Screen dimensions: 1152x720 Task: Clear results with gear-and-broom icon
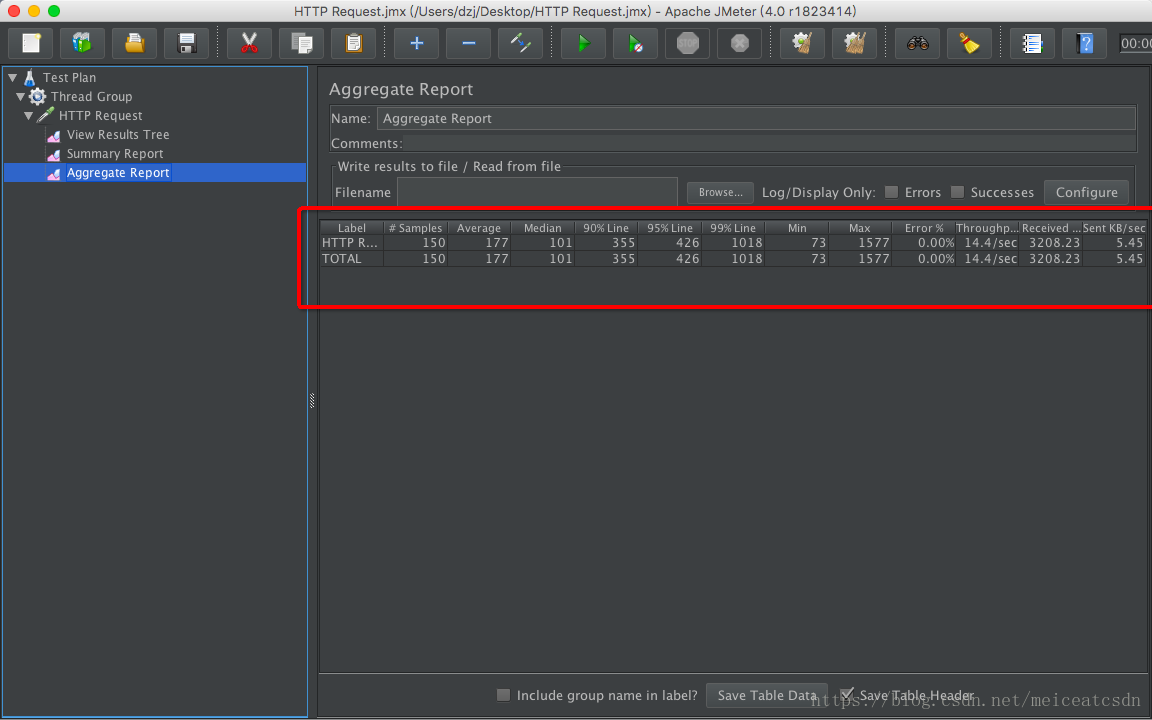pos(802,43)
